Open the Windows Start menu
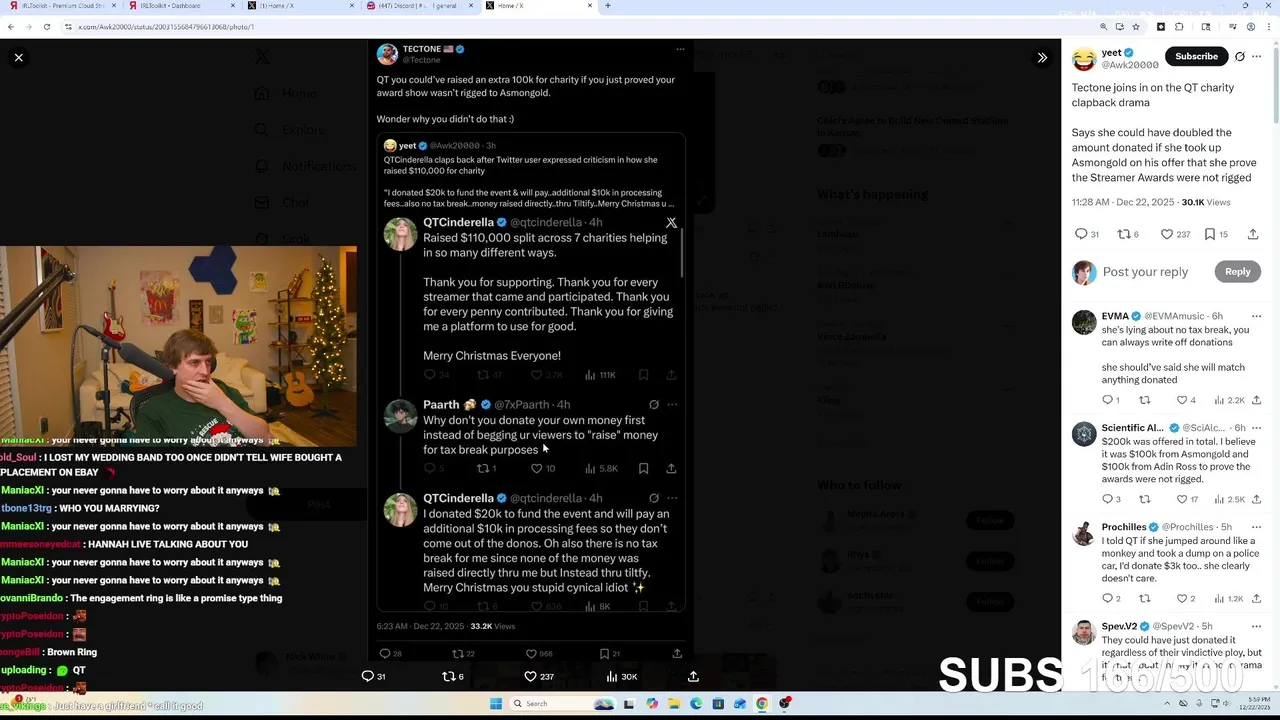Image resolution: width=1280 pixels, height=720 pixels. click(x=495, y=704)
